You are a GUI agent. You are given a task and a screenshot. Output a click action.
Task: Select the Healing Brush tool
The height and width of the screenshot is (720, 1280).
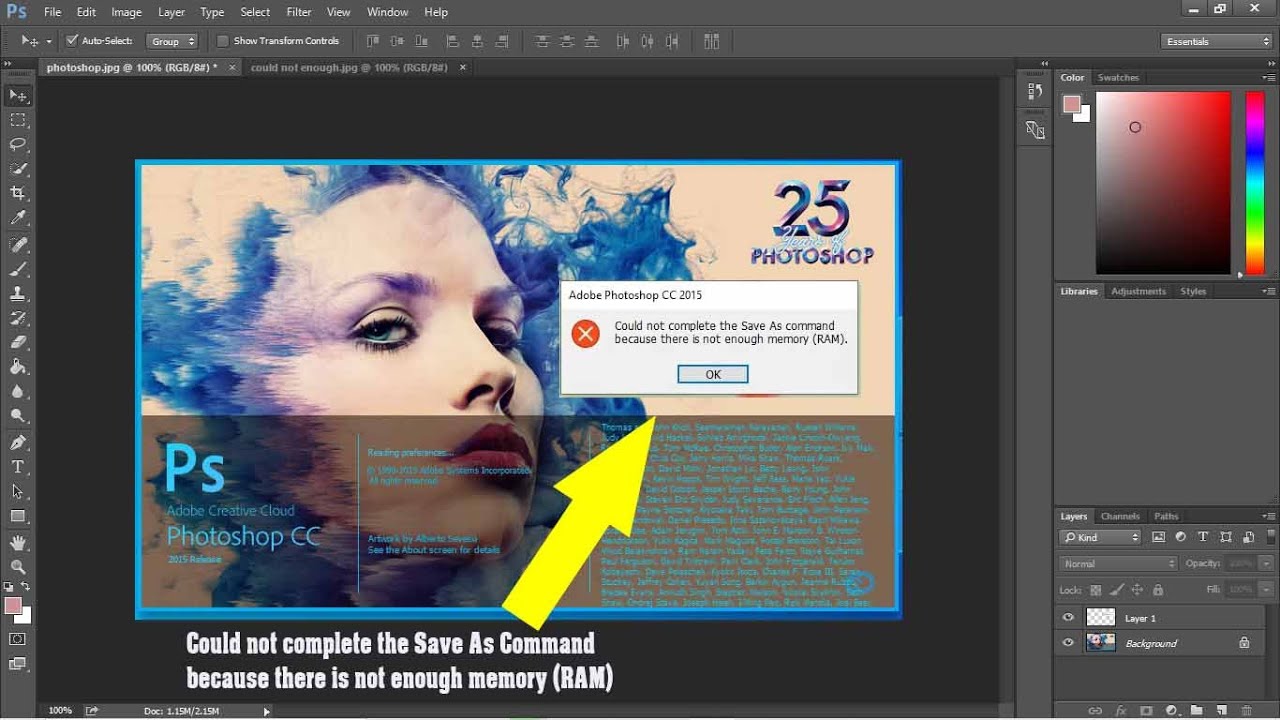pyautogui.click(x=18, y=245)
